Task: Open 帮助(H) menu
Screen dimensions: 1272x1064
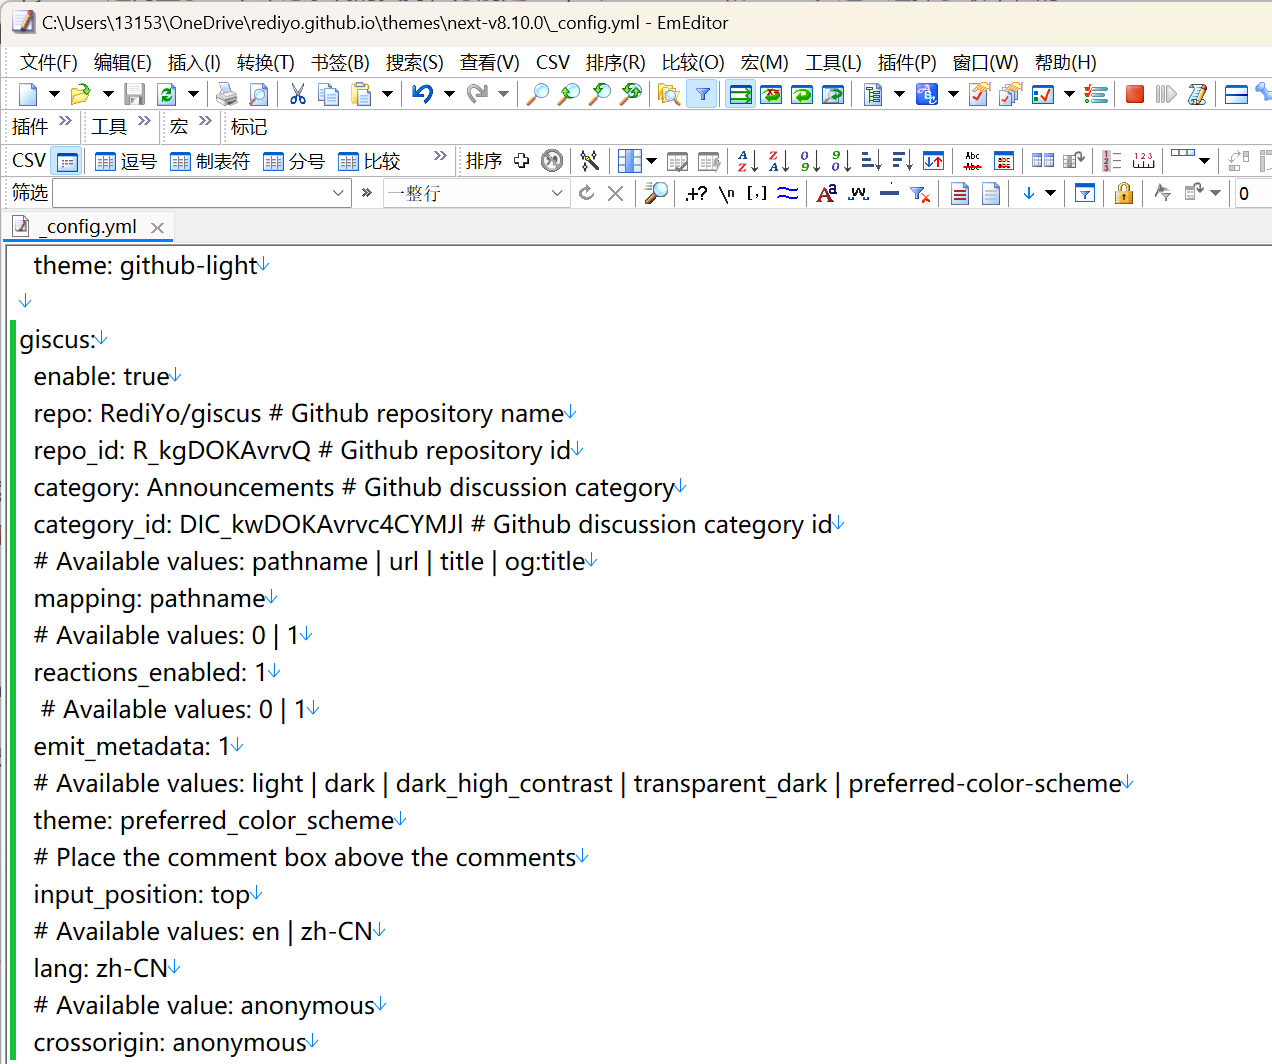Action: 1066,62
